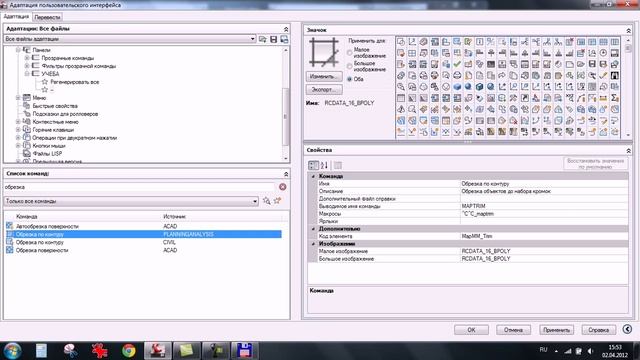640x360 pixels.
Task: Open Google Chrome from the taskbar
Action: tap(129, 351)
